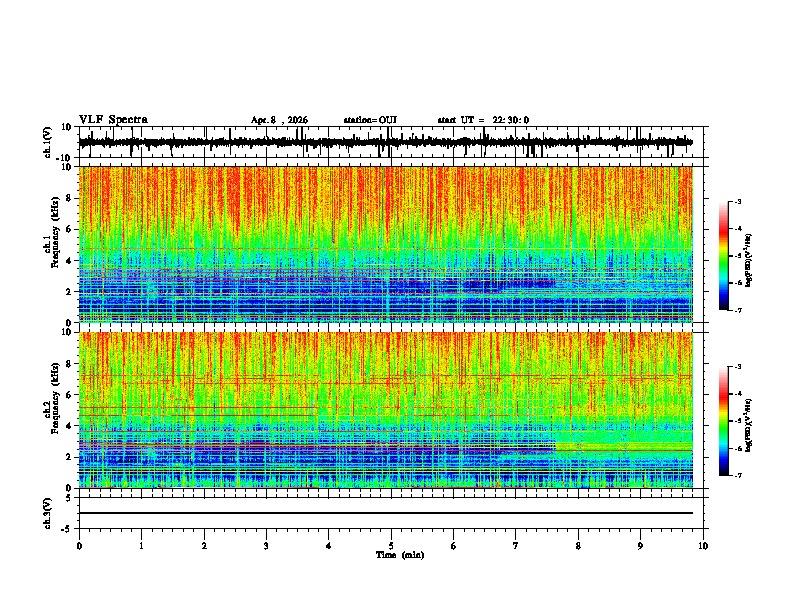Click inside the ch.2 spectrogram panel
792x612 pixels.
coord(385,410)
